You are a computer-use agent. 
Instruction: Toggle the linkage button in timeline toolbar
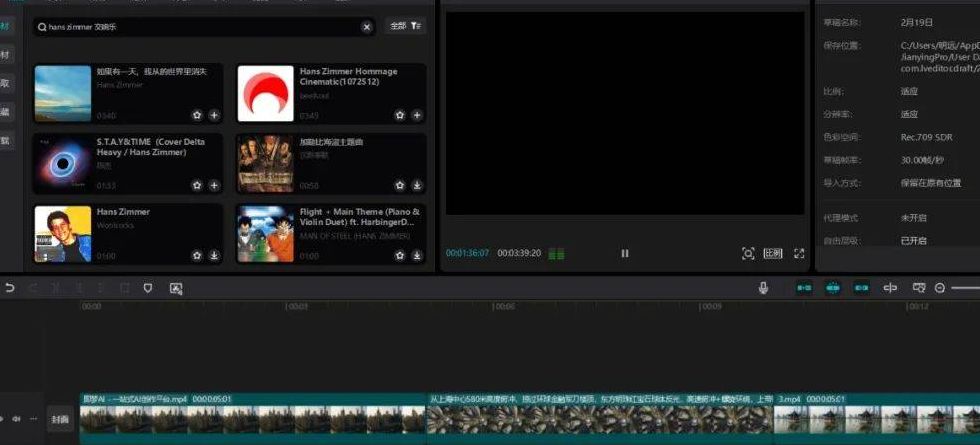point(861,288)
